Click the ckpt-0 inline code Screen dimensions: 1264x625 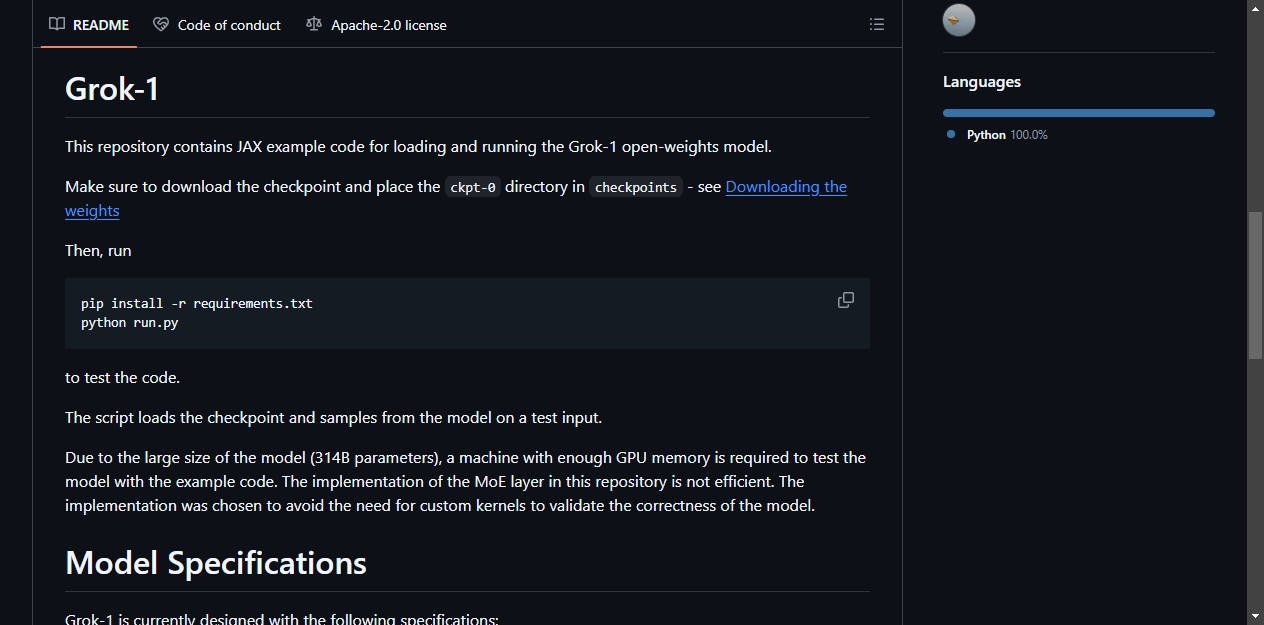click(473, 187)
